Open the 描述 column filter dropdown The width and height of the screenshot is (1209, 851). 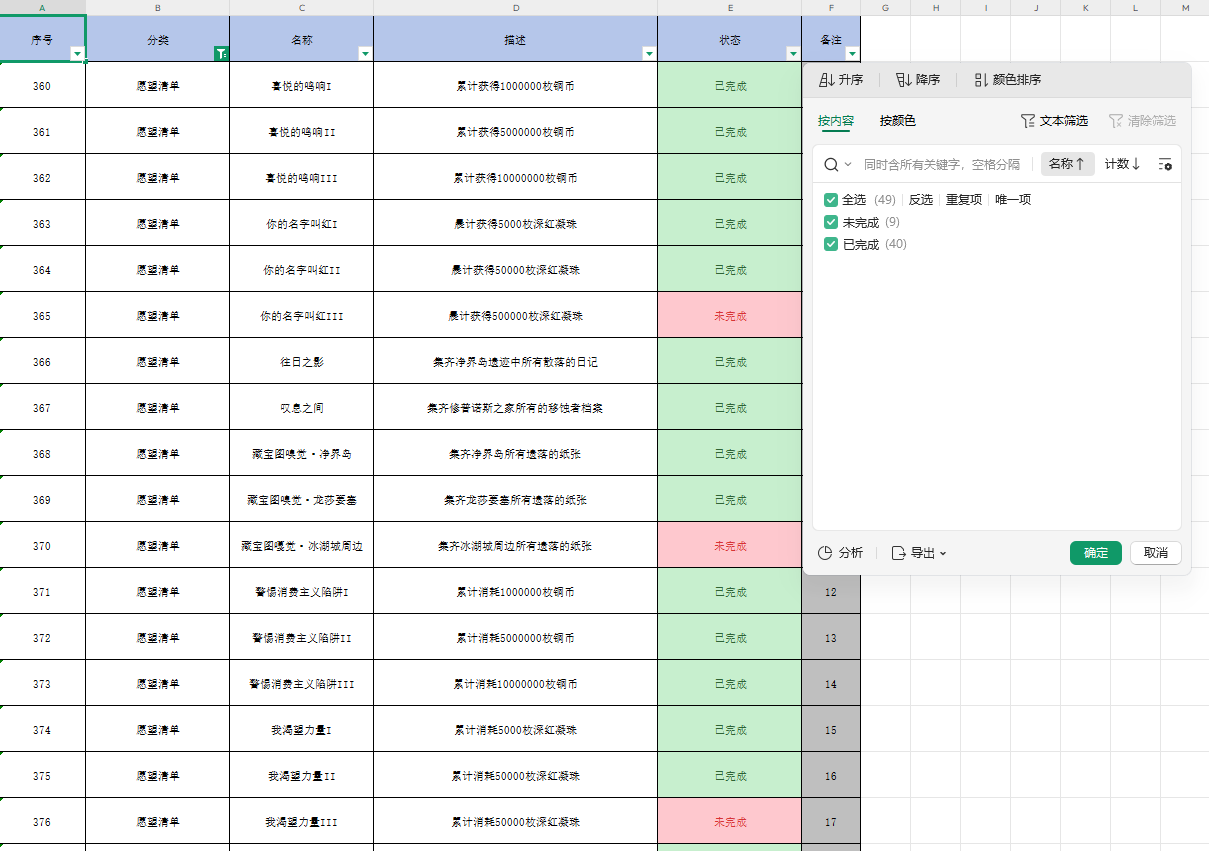649,53
